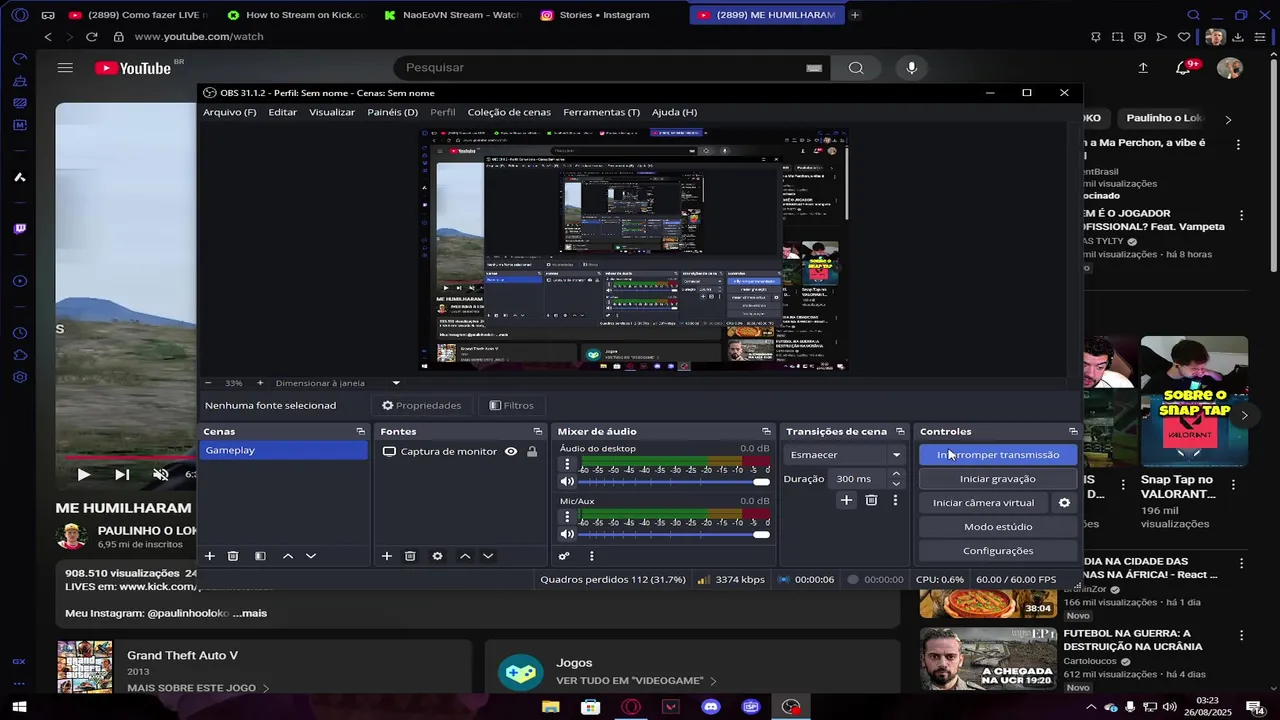This screenshot has height=720, width=1280.
Task: Toggle visibility of Captura de monitor source
Action: pos(511,452)
